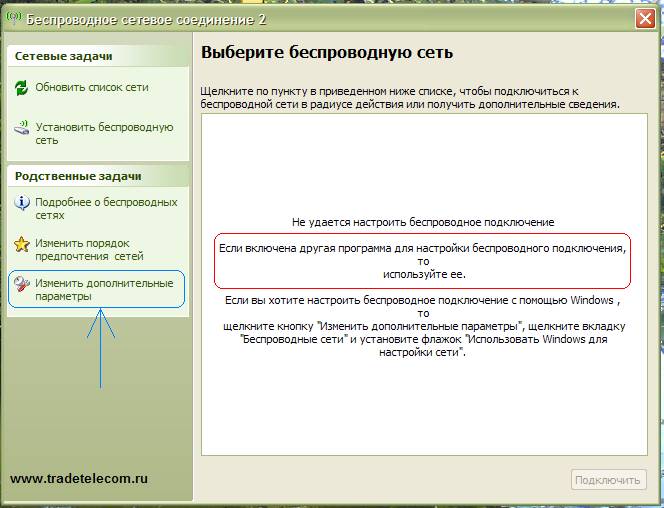Viewport: 664px width, 508px height.
Task: Click the "Не удается настроить беспроводное подключение" message
Action: [423, 221]
